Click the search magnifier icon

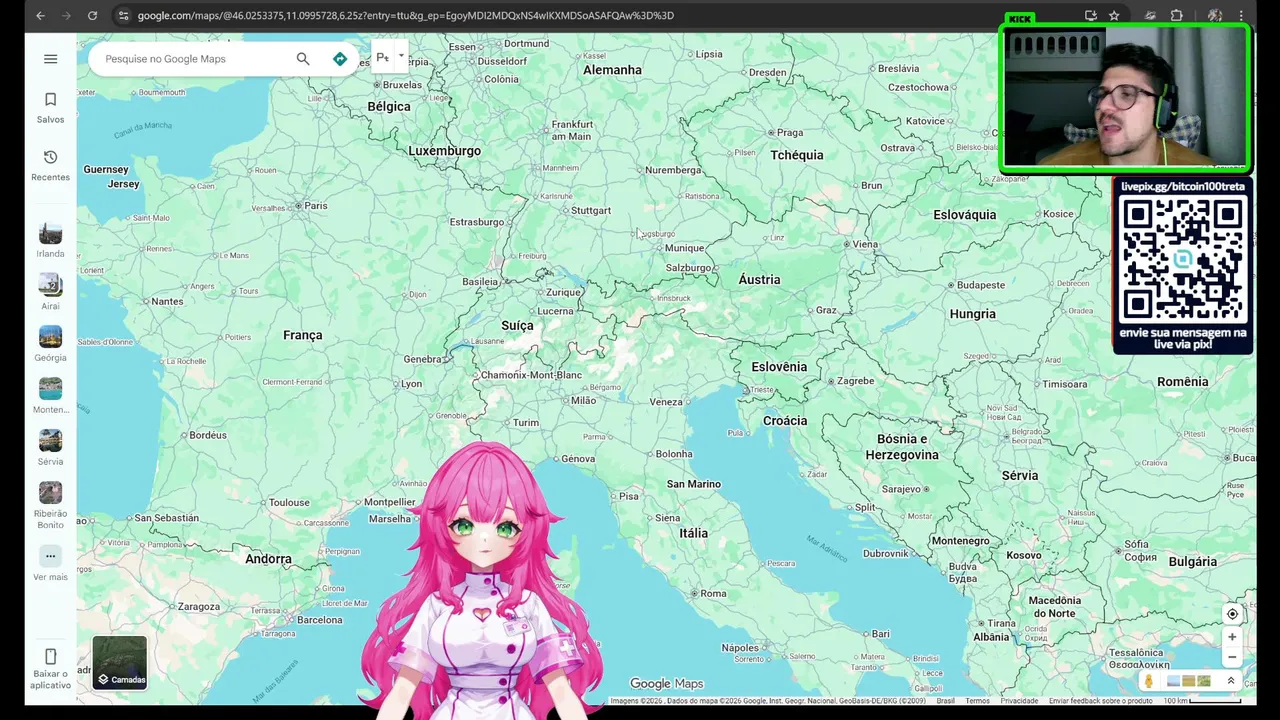click(303, 59)
